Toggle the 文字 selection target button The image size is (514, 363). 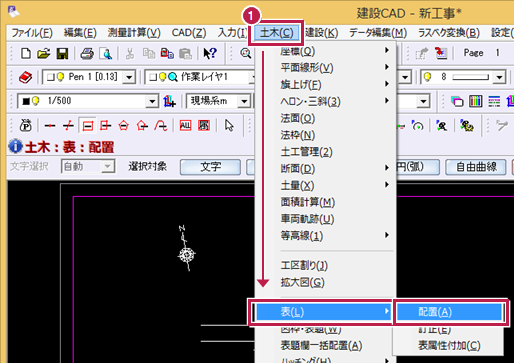(210, 167)
